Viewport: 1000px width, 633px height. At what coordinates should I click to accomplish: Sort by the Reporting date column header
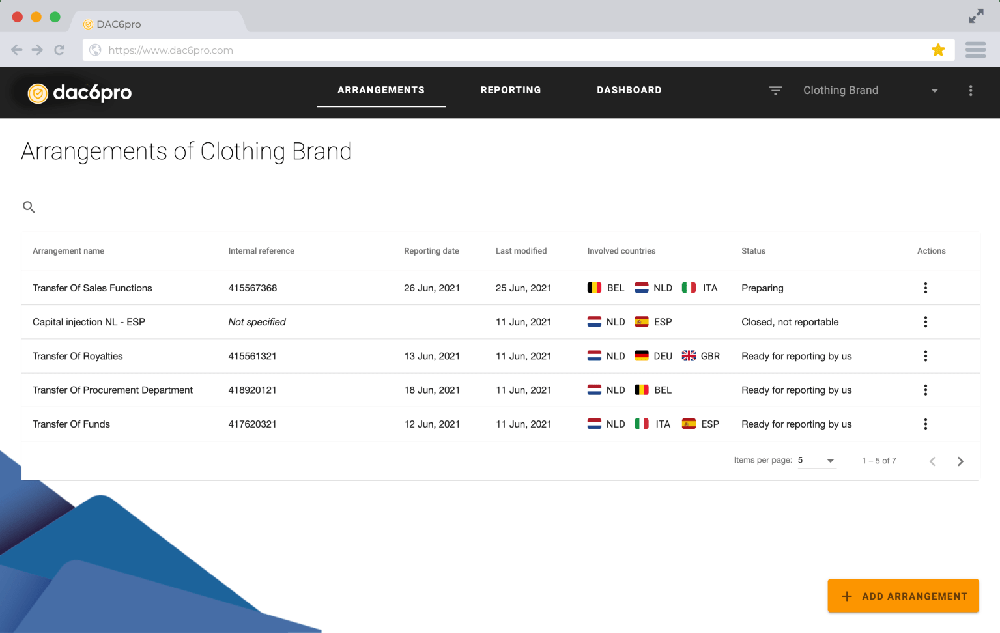(x=431, y=251)
